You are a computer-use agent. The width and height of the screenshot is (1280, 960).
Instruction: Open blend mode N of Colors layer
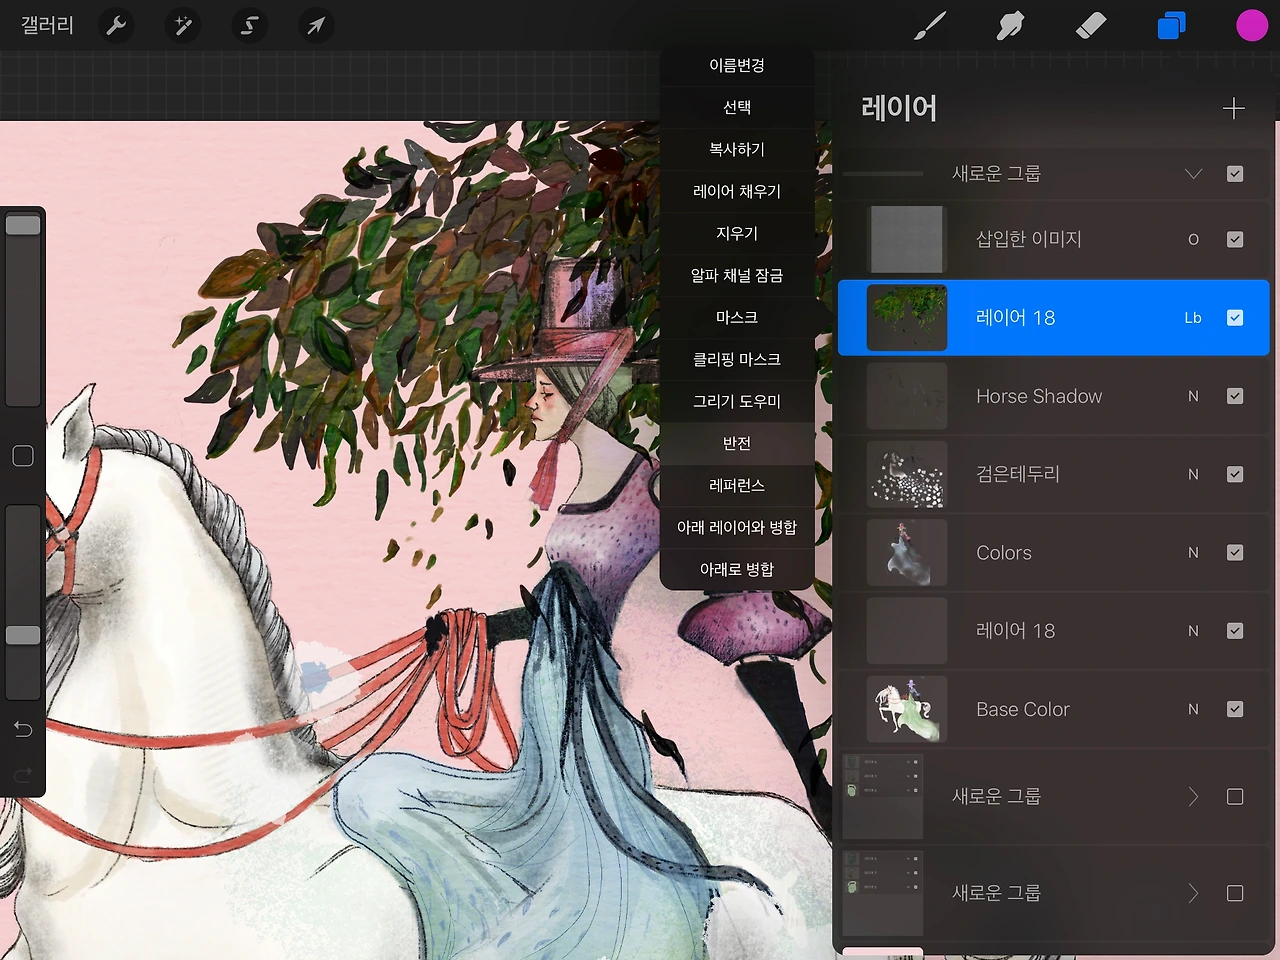(1193, 553)
